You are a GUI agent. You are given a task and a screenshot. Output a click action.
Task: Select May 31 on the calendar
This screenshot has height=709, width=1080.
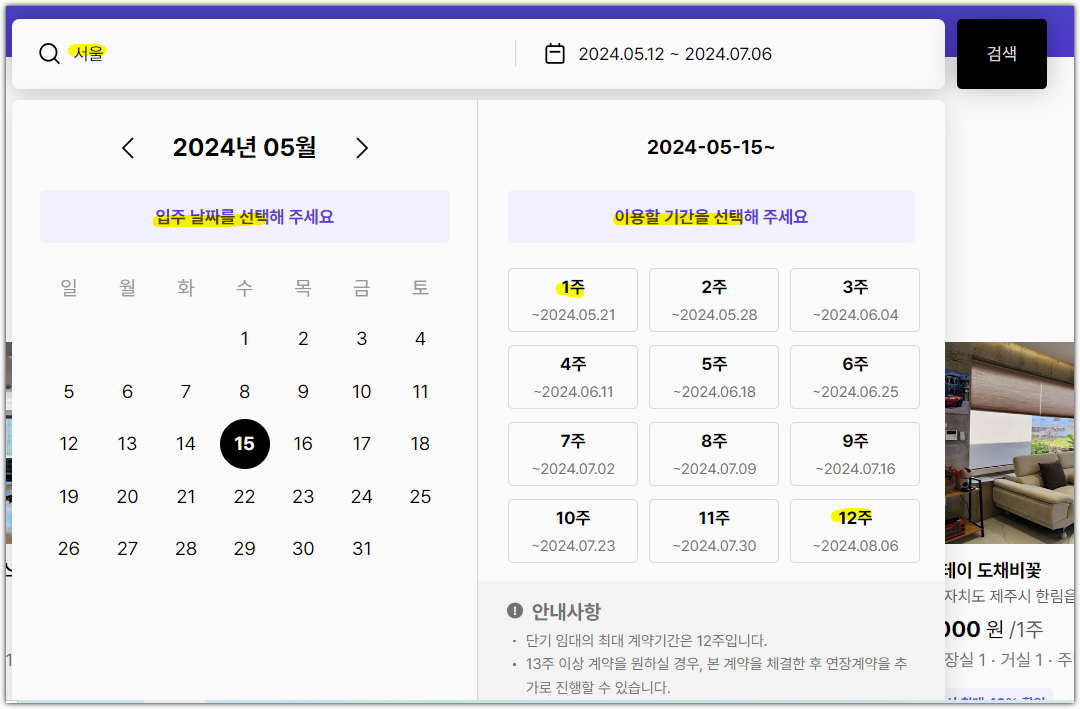click(x=362, y=548)
